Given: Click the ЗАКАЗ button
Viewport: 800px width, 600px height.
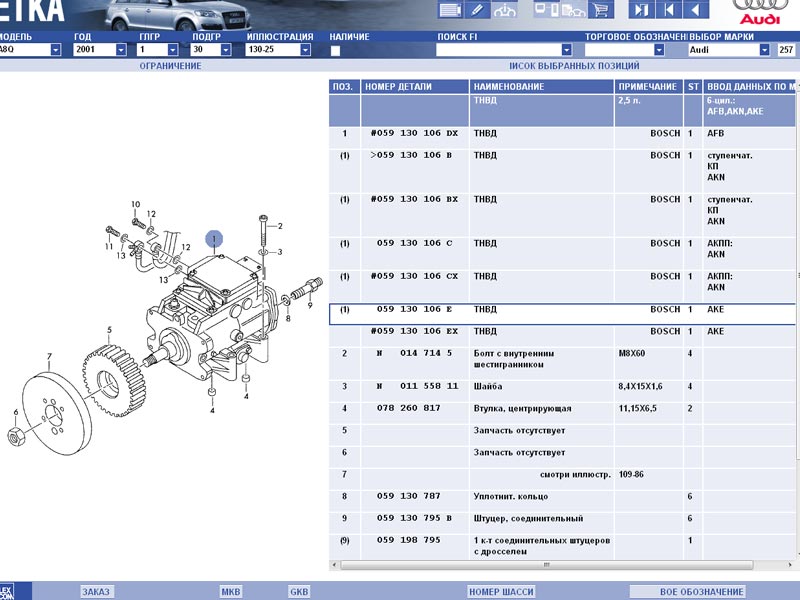Looking at the screenshot, I should coord(96,591).
